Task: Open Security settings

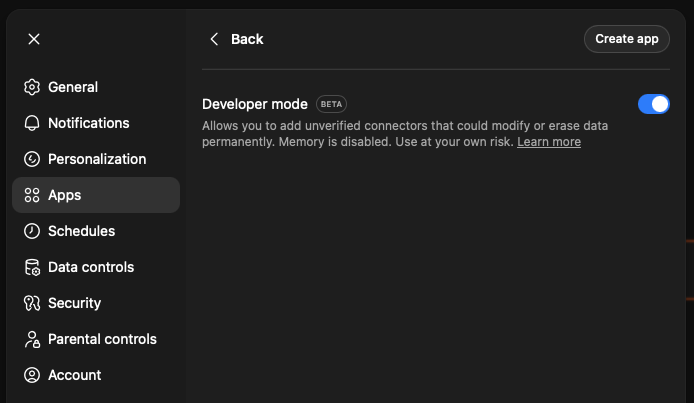Action: [96, 303]
